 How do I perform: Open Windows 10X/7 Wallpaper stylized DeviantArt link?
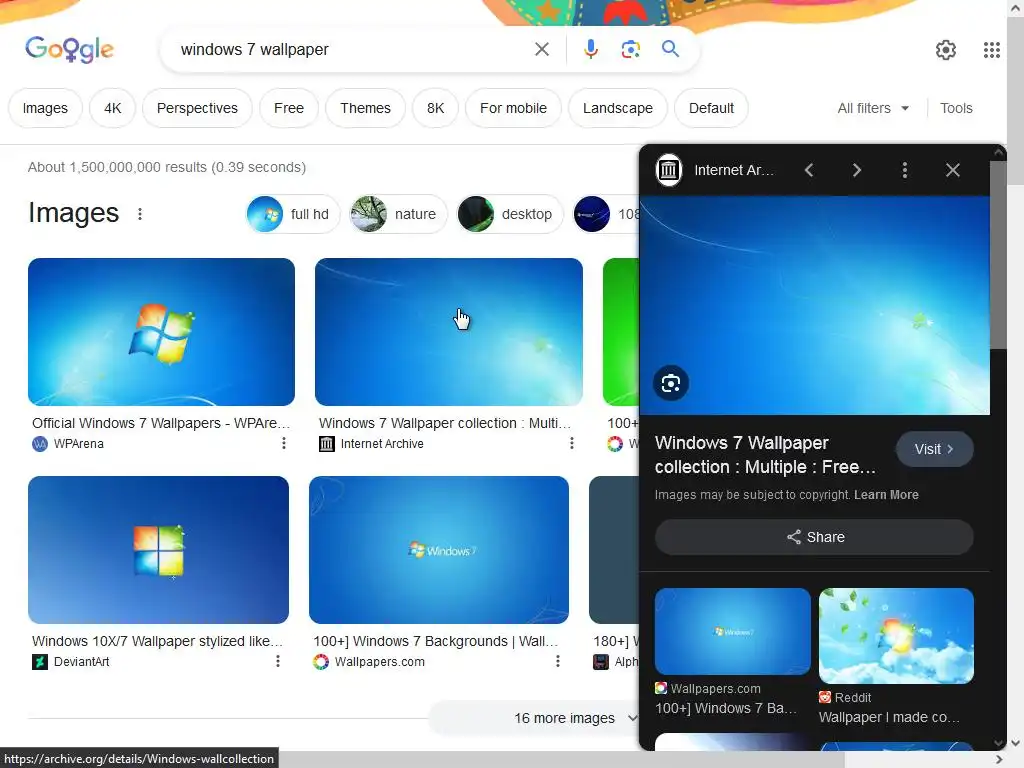click(157, 641)
